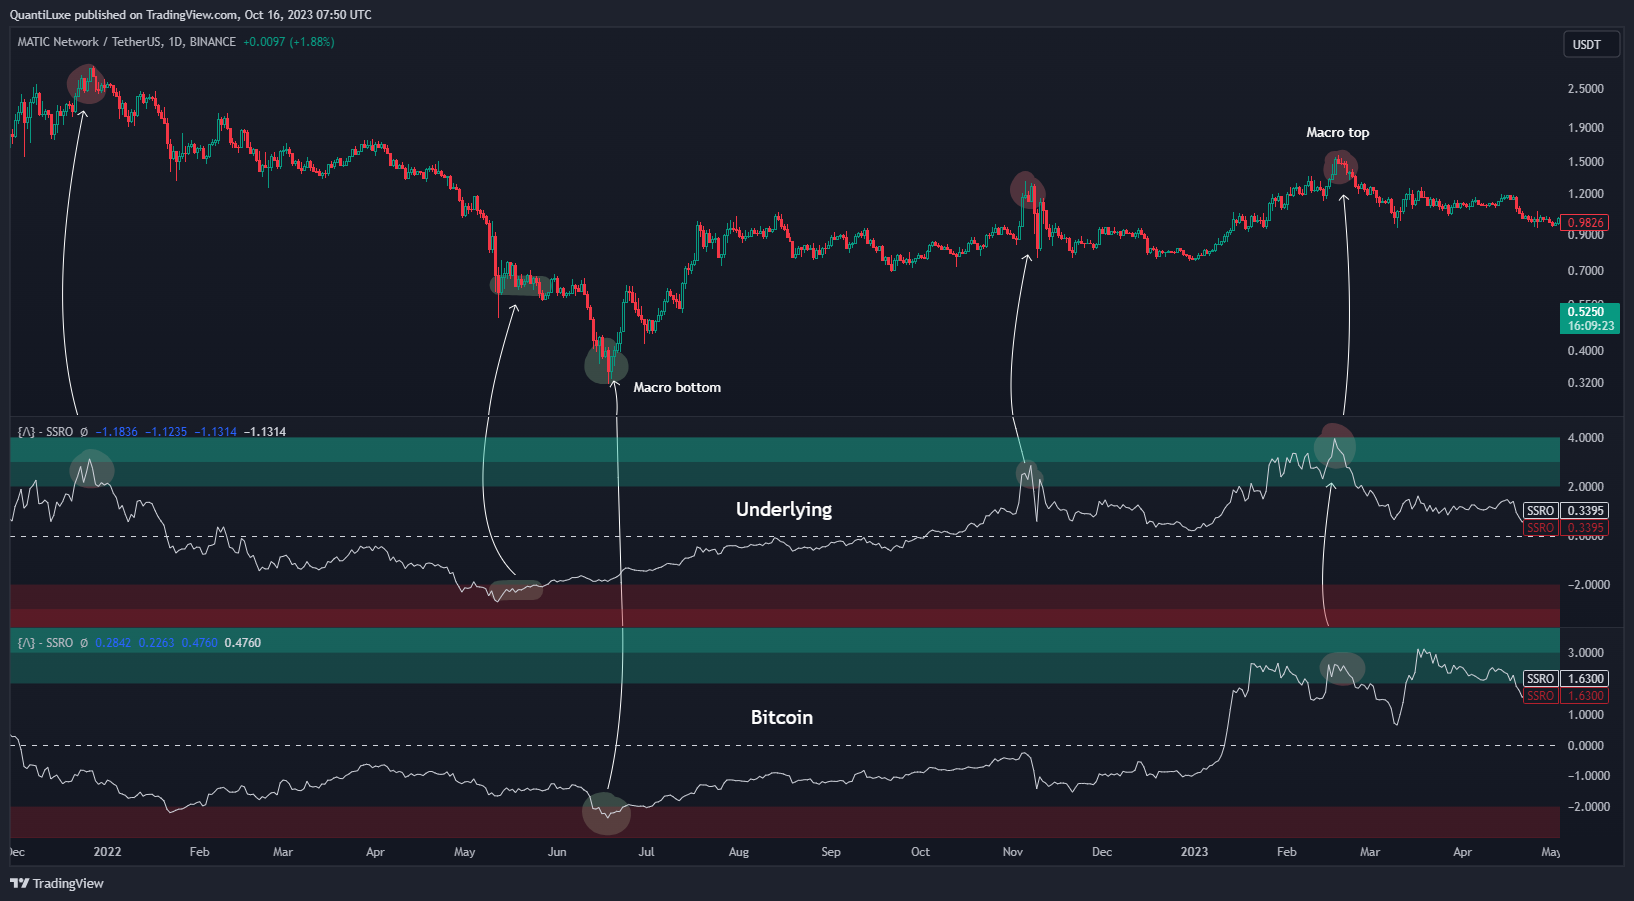Click the 1.0000 Bitcoin pane axis value

pyautogui.click(x=1585, y=715)
